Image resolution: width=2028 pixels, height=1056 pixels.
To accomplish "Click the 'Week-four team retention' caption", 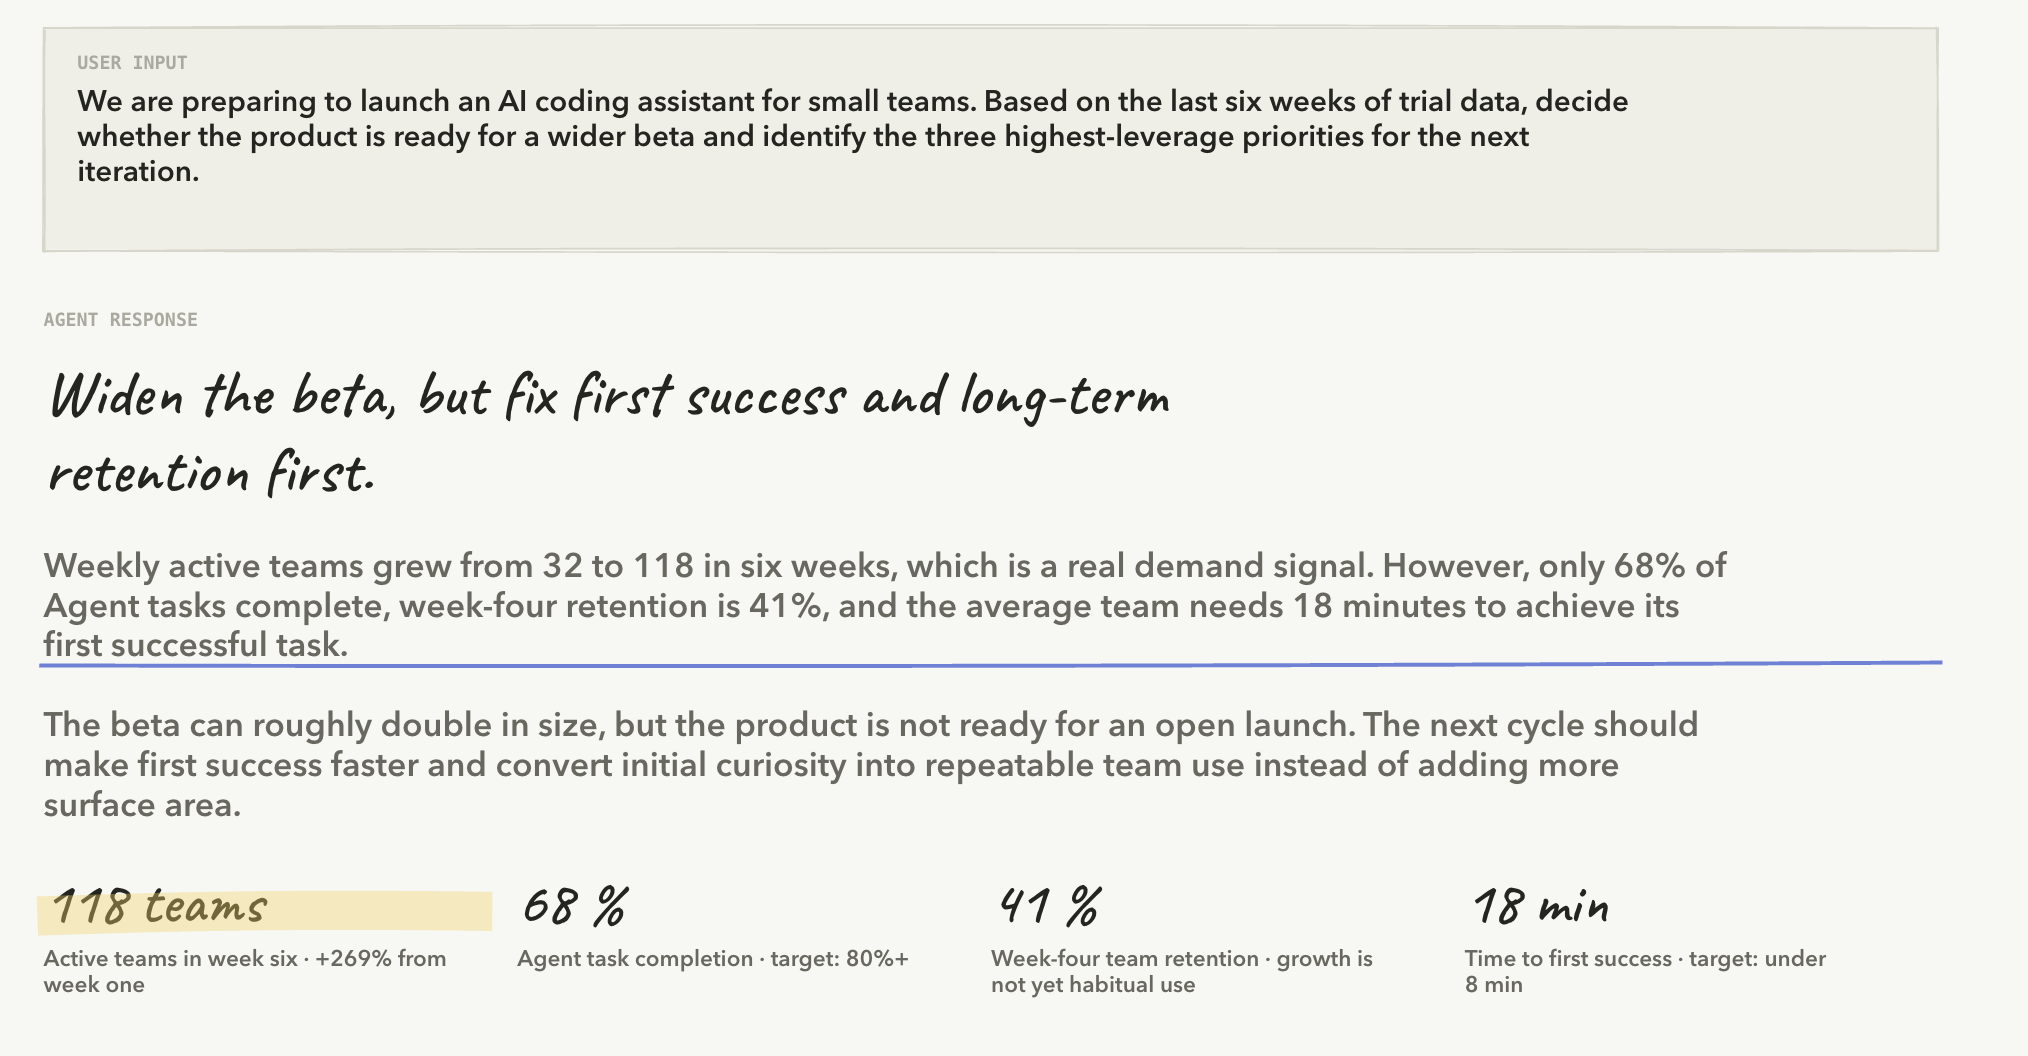I will (x=1182, y=971).
